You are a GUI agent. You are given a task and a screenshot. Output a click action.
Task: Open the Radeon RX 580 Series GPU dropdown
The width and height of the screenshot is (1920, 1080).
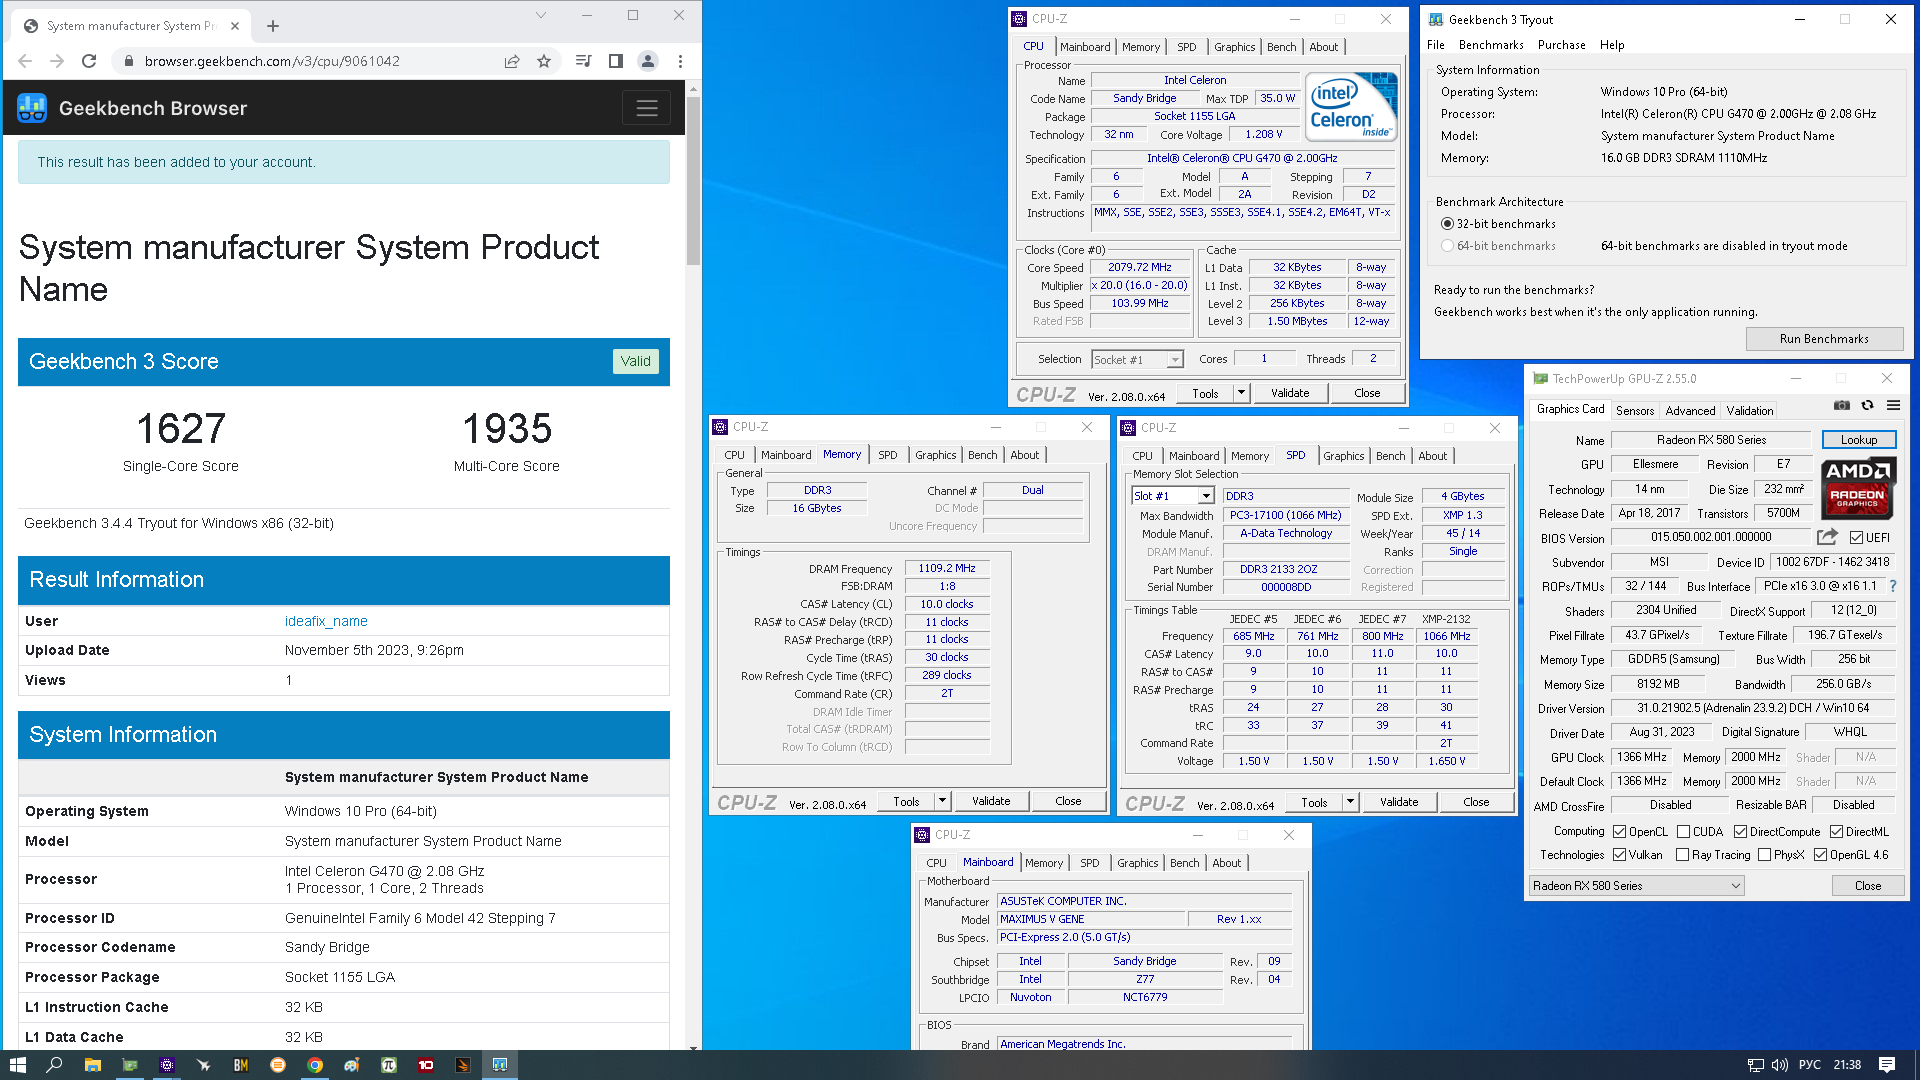[x=1637, y=886]
